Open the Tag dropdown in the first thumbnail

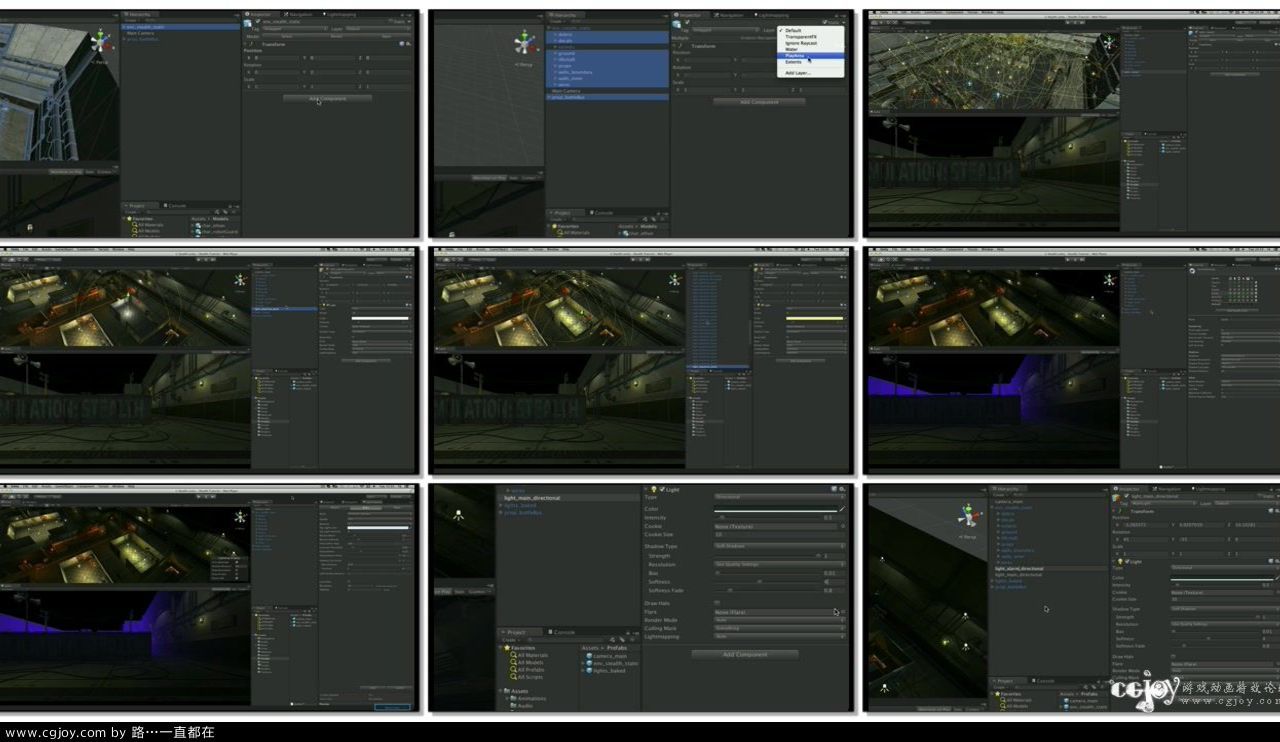[295, 29]
